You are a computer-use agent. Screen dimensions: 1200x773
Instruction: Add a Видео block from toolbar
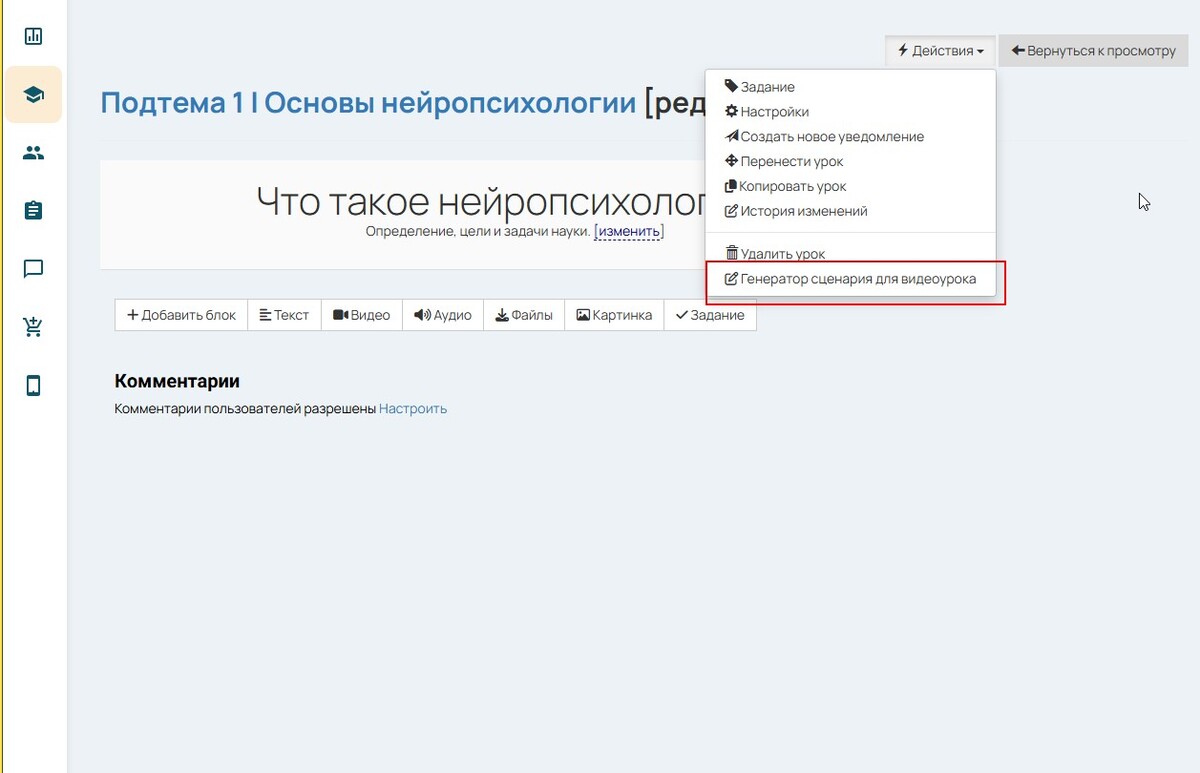361,315
